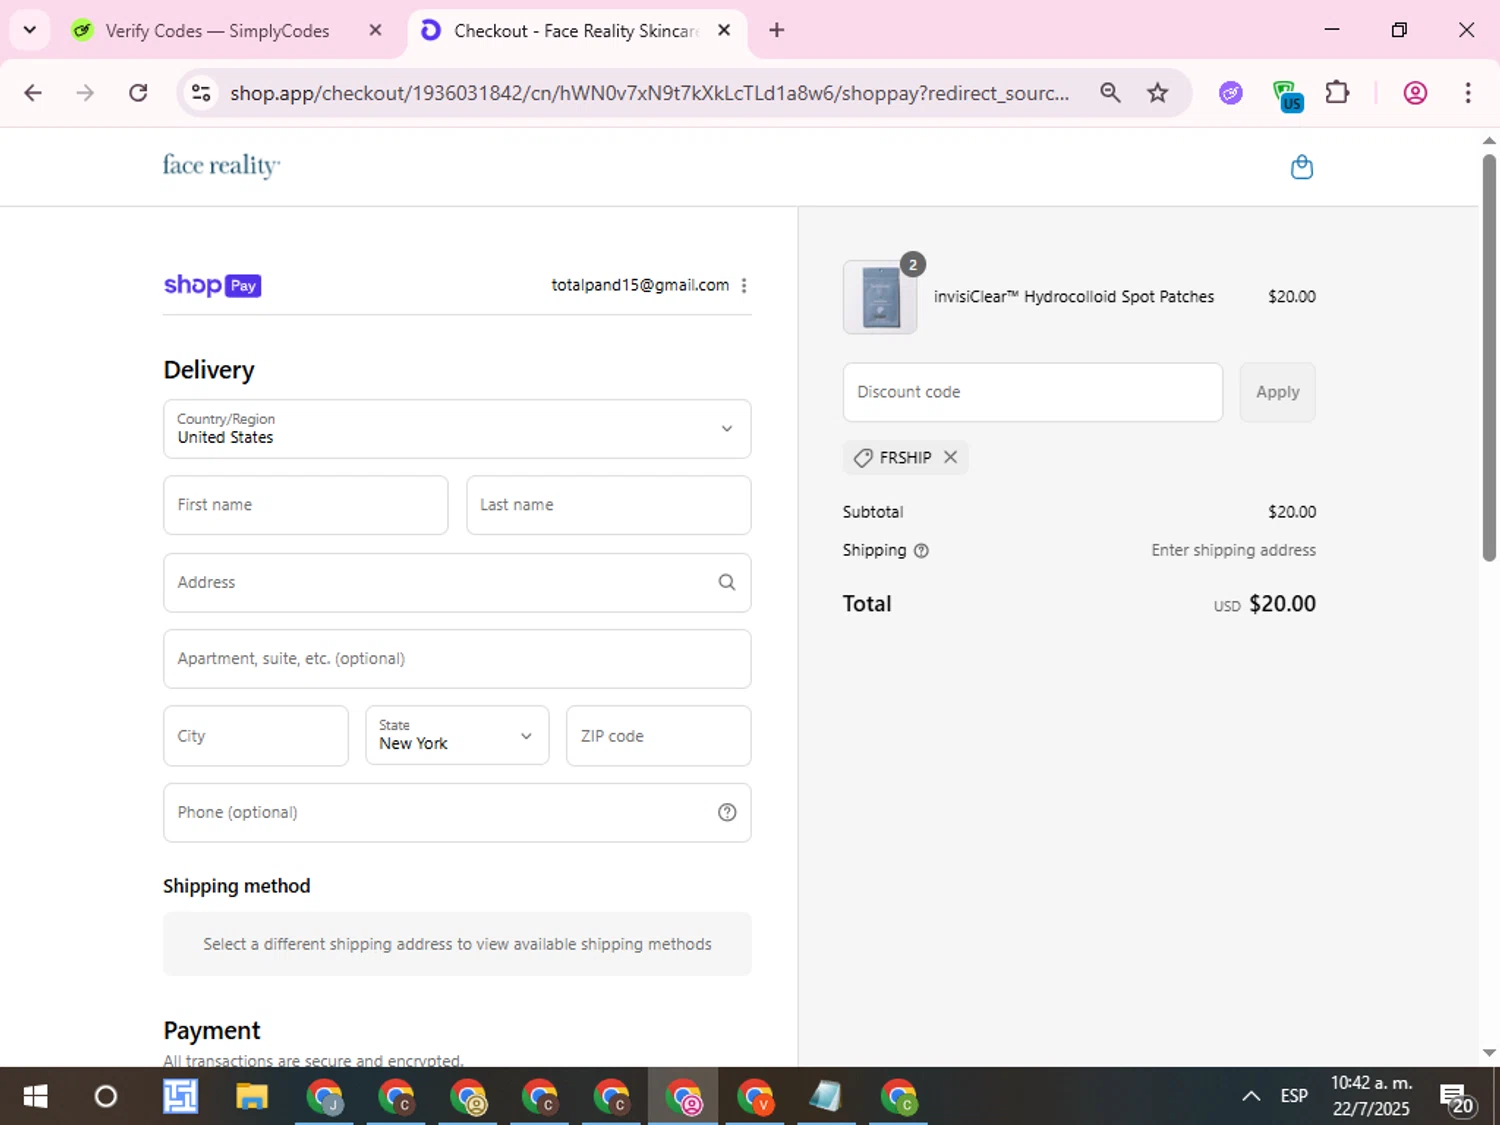Expand the State dropdown showing New York
The image size is (1500, 1125).
coord(457,736)
